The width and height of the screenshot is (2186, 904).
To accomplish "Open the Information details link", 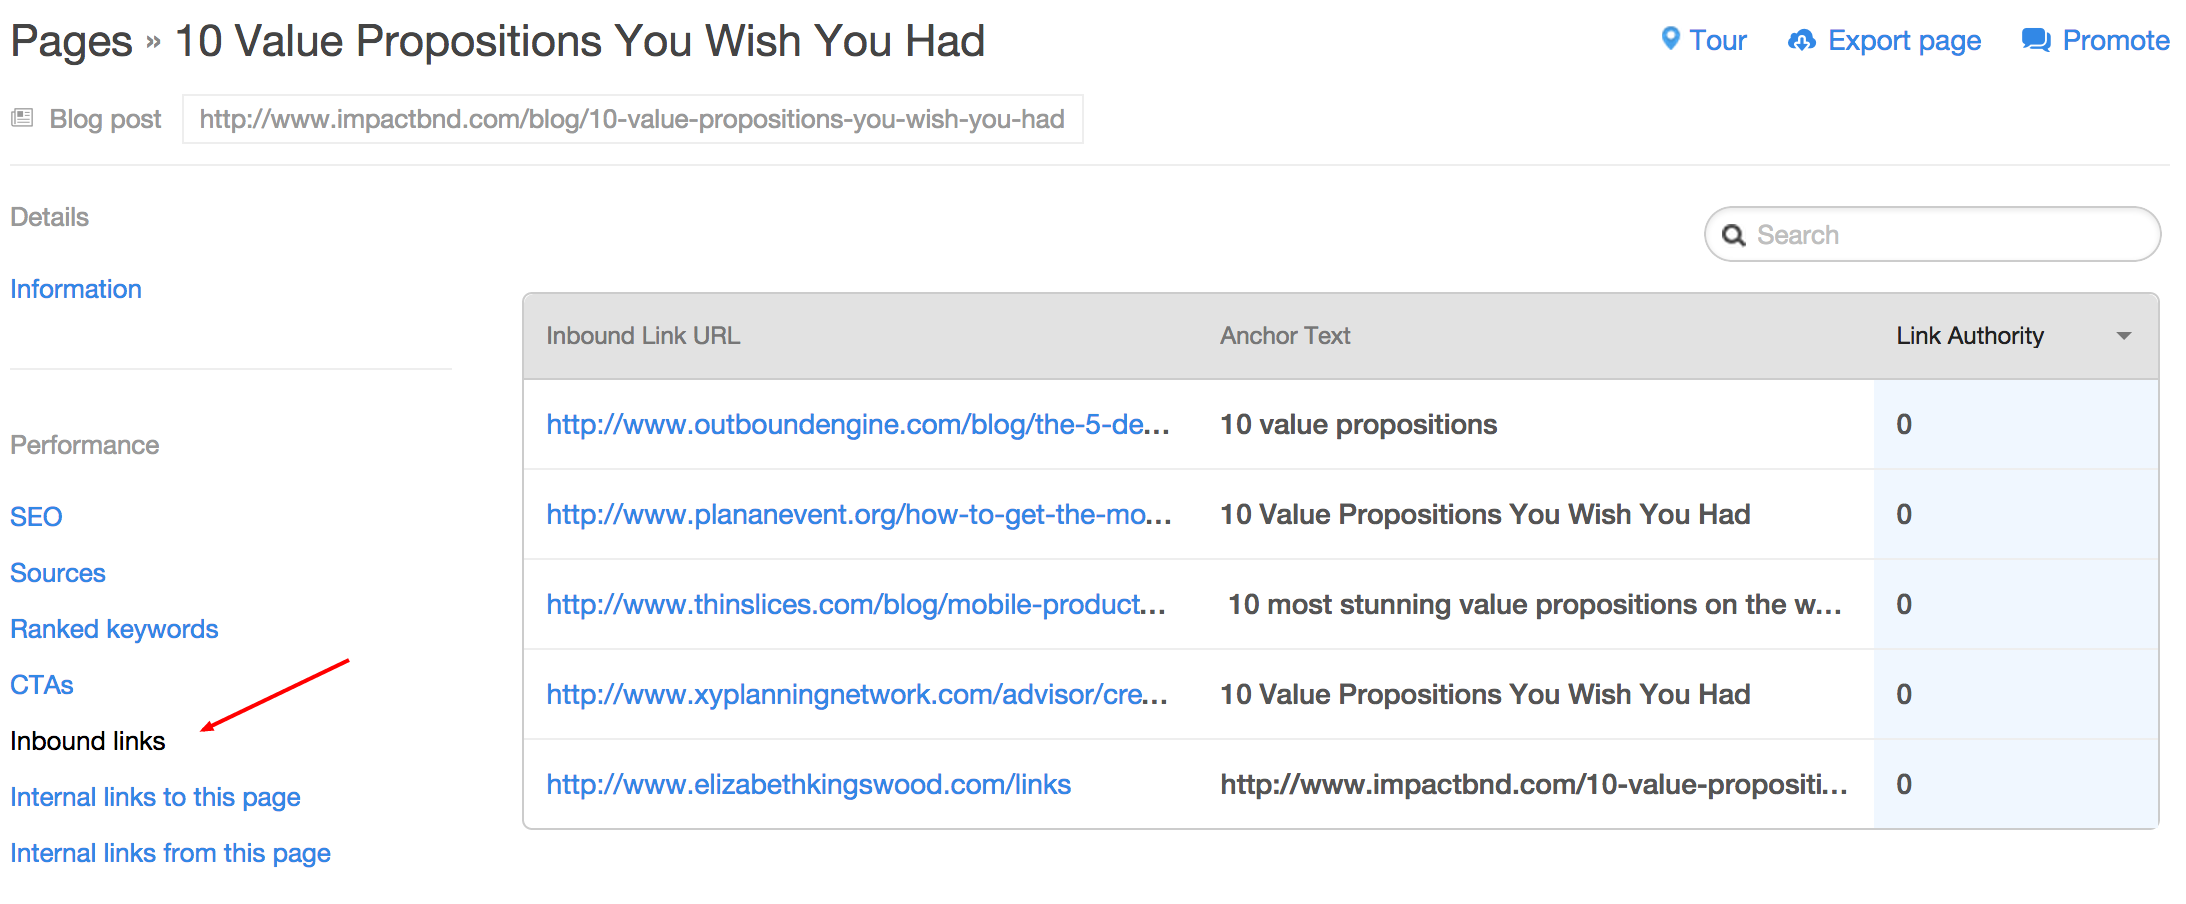I will point(76,289).
